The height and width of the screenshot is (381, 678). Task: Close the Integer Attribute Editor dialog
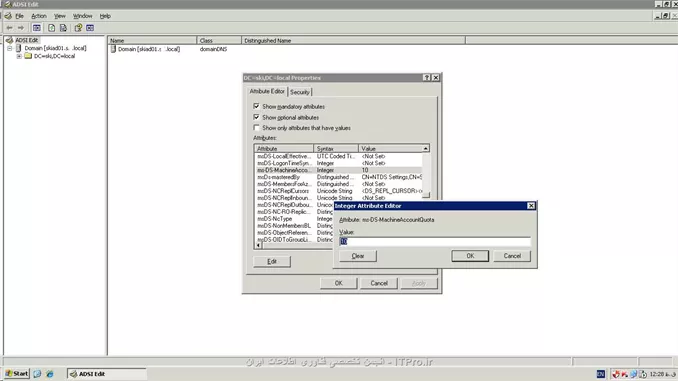[x=531, y=206]
